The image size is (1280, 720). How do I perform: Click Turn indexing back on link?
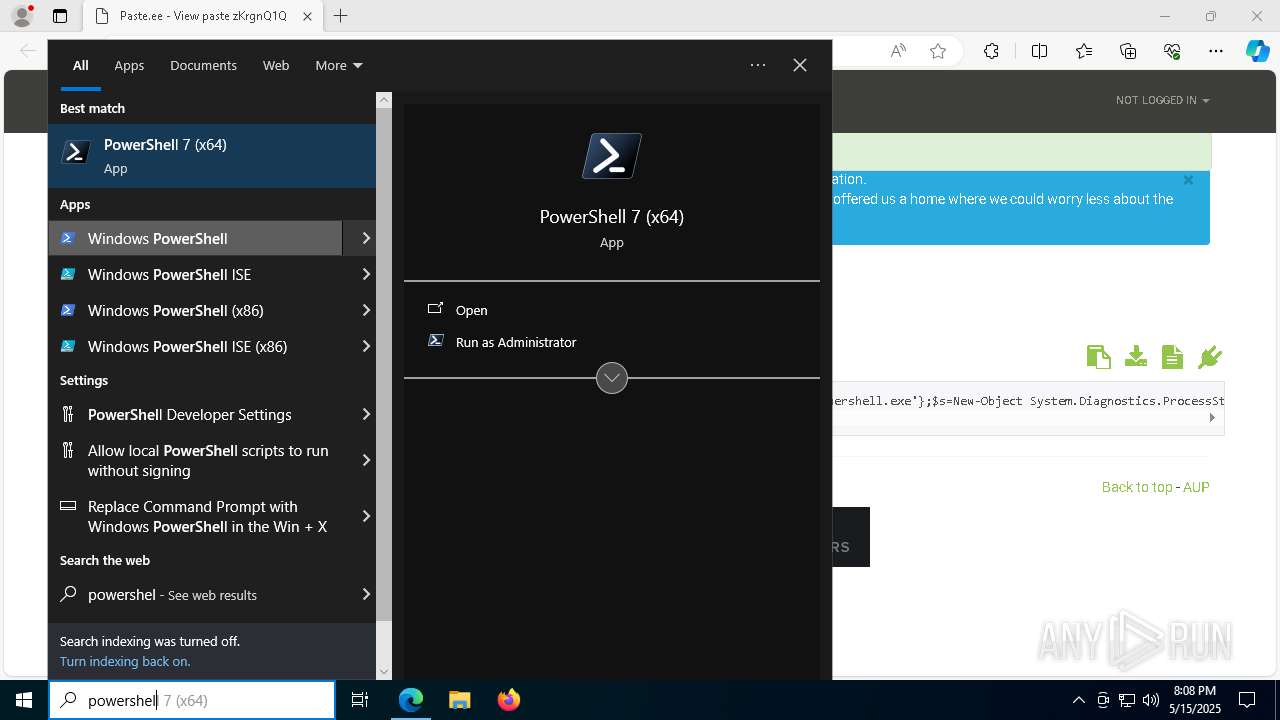click(125, 661)
